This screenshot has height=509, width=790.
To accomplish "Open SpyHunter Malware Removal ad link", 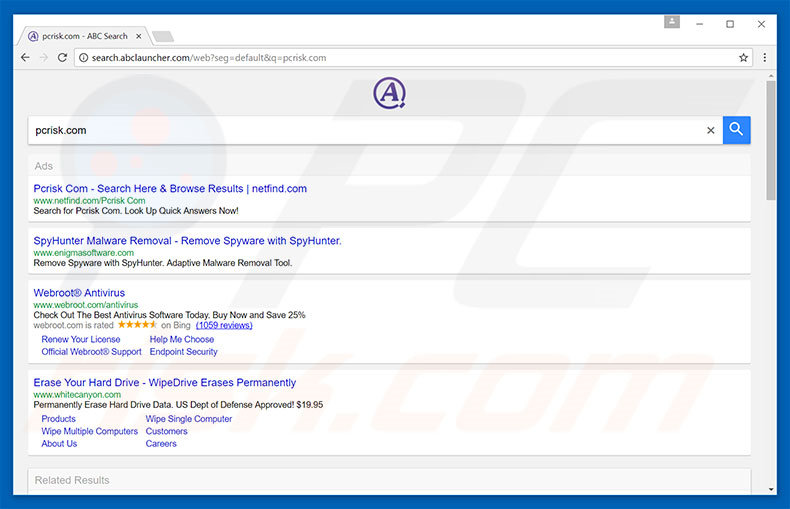I will pyautogui.click(x=187, y=241).
